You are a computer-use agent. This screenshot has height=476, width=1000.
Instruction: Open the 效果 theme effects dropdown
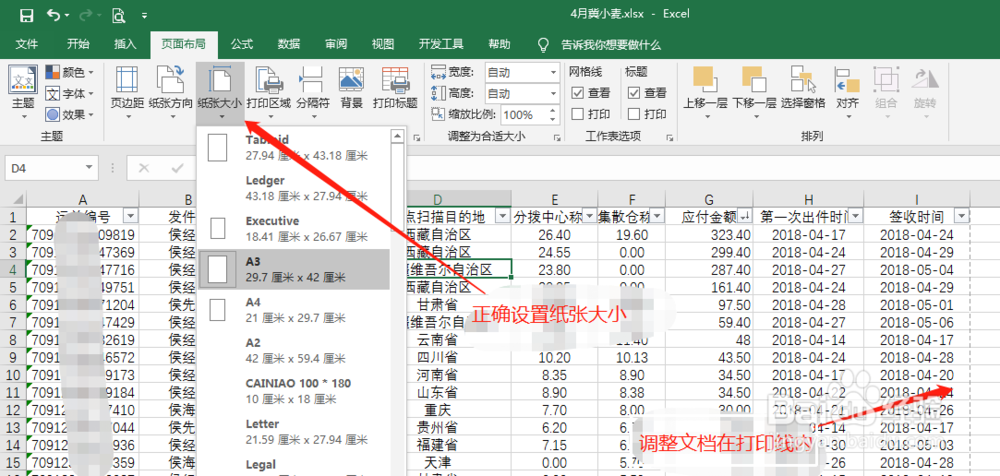click(70, 115)
